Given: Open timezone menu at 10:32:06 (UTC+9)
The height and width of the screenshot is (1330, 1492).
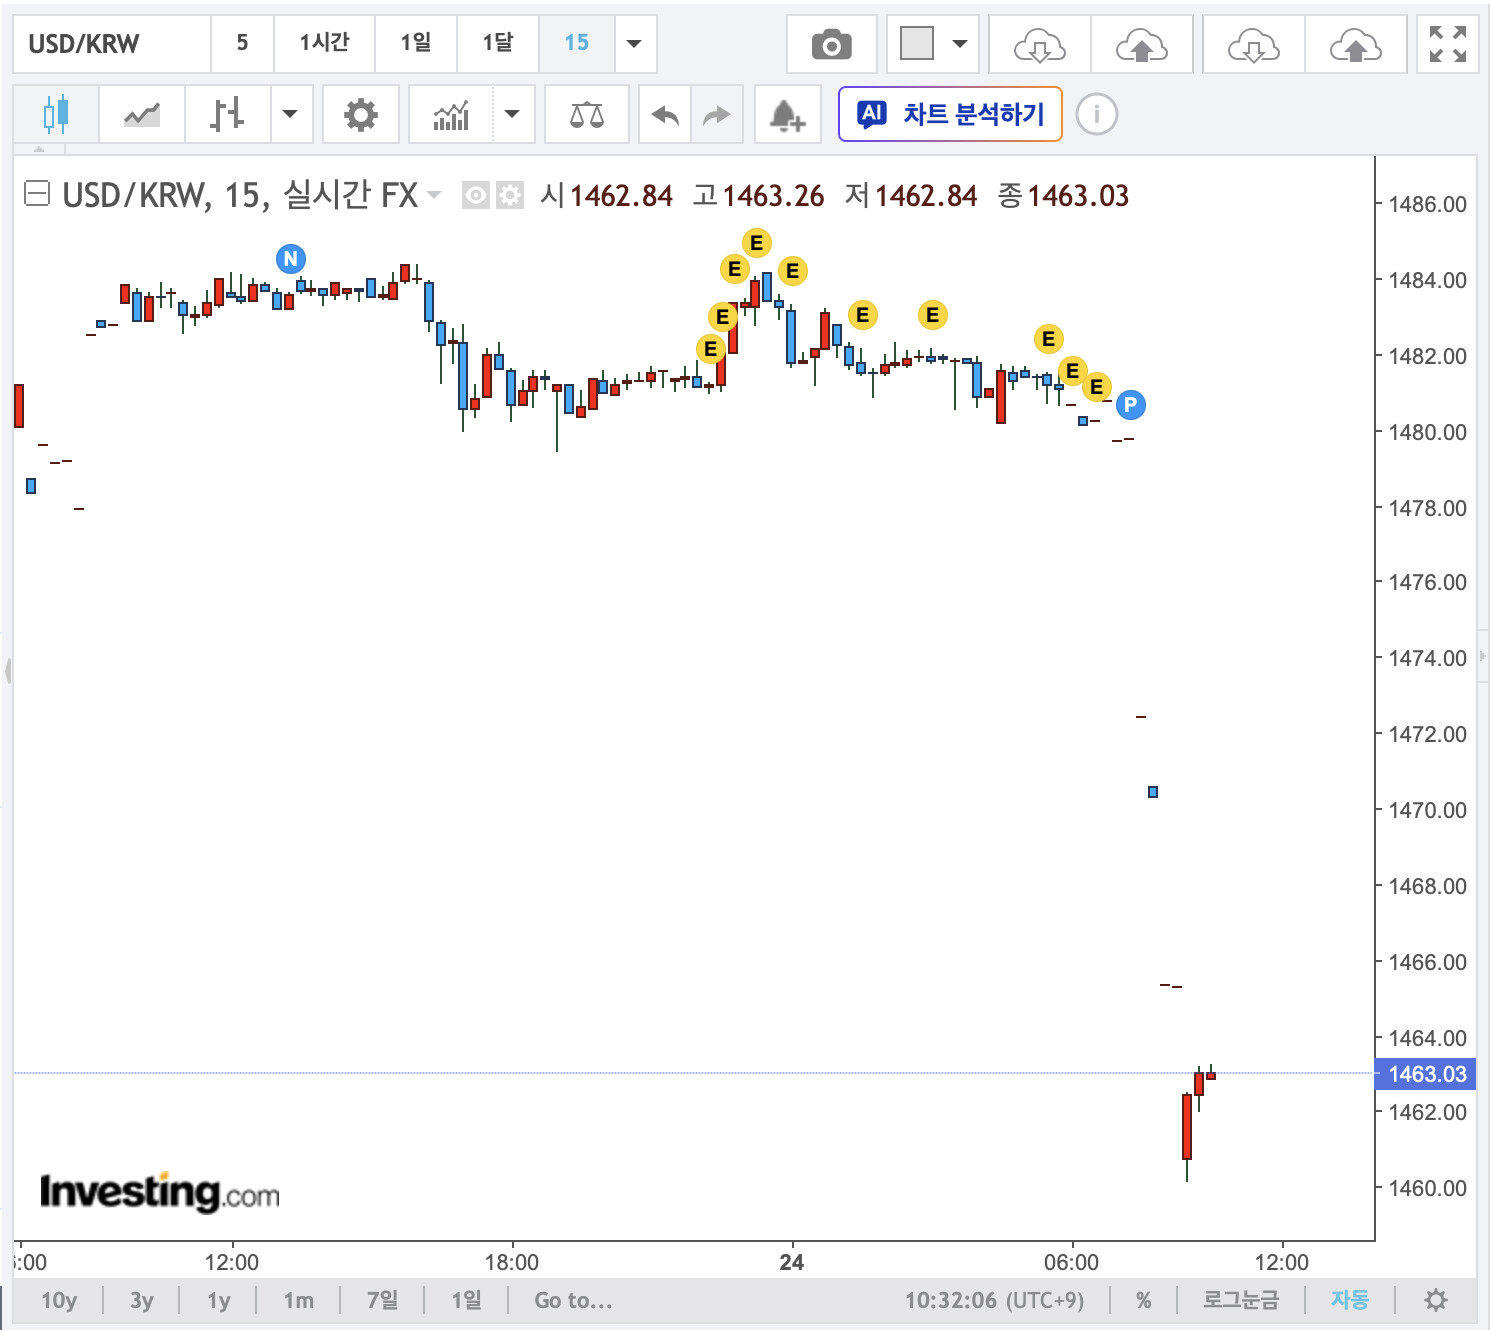Looking at the screenshot, I should [994, 1300].
